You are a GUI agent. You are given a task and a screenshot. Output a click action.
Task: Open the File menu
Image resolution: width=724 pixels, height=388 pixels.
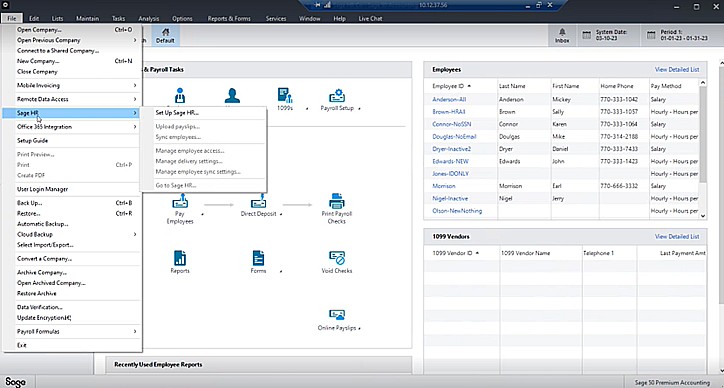point(12,18)
